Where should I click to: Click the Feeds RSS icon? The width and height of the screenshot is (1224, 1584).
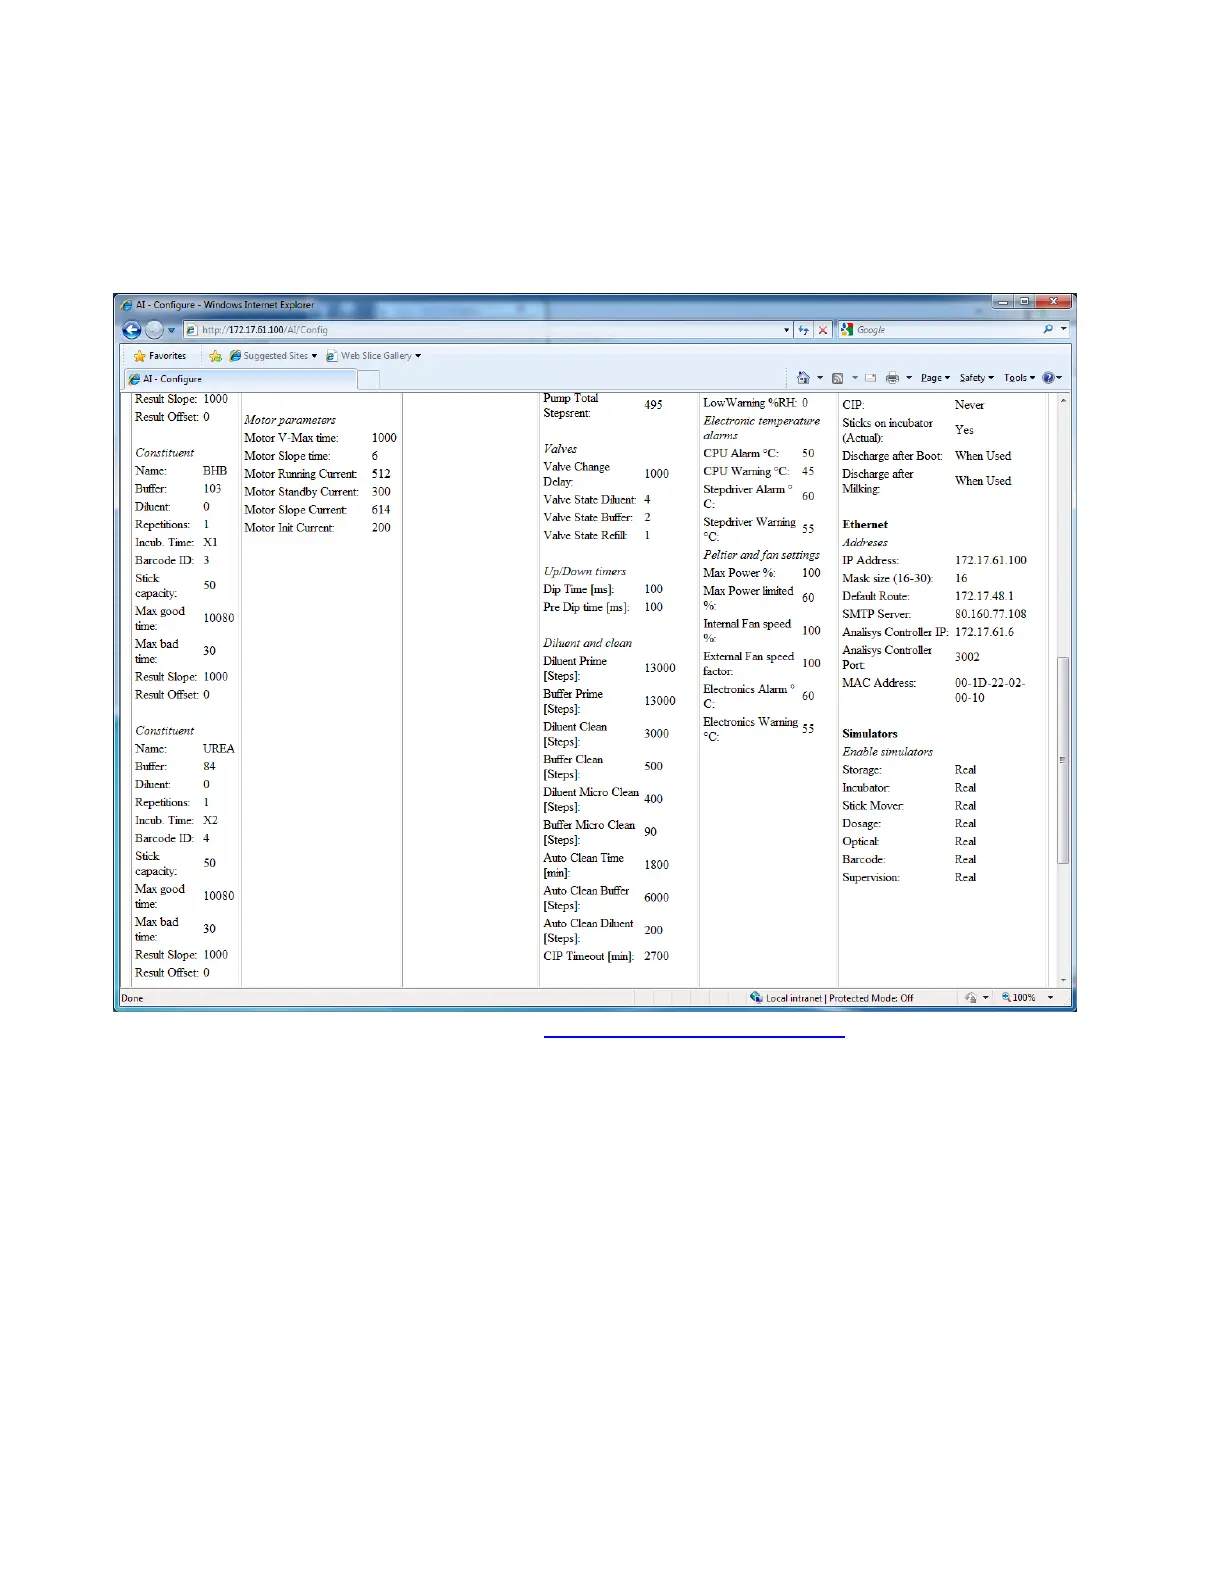click(x=838, y=378)
